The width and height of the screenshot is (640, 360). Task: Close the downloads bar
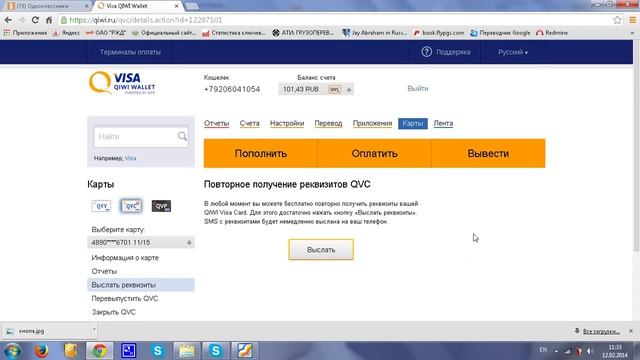631,331
